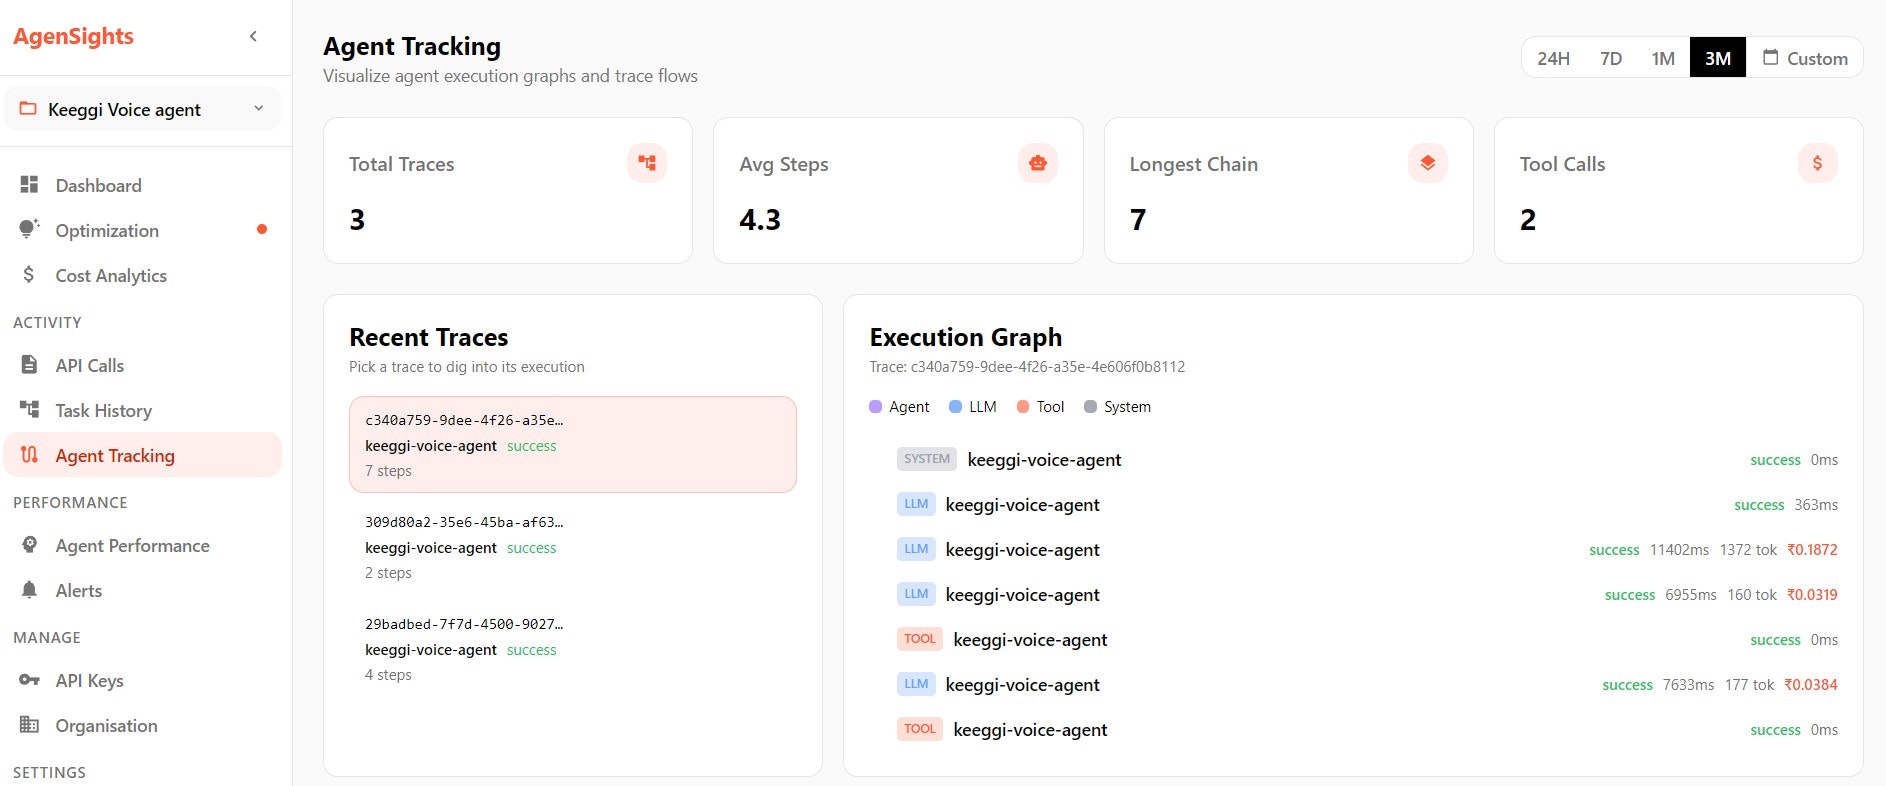The width and height of the screenshot is (1886, 786).
Task: Open the LLM step with 7633ms
Action: [1367, 684]
